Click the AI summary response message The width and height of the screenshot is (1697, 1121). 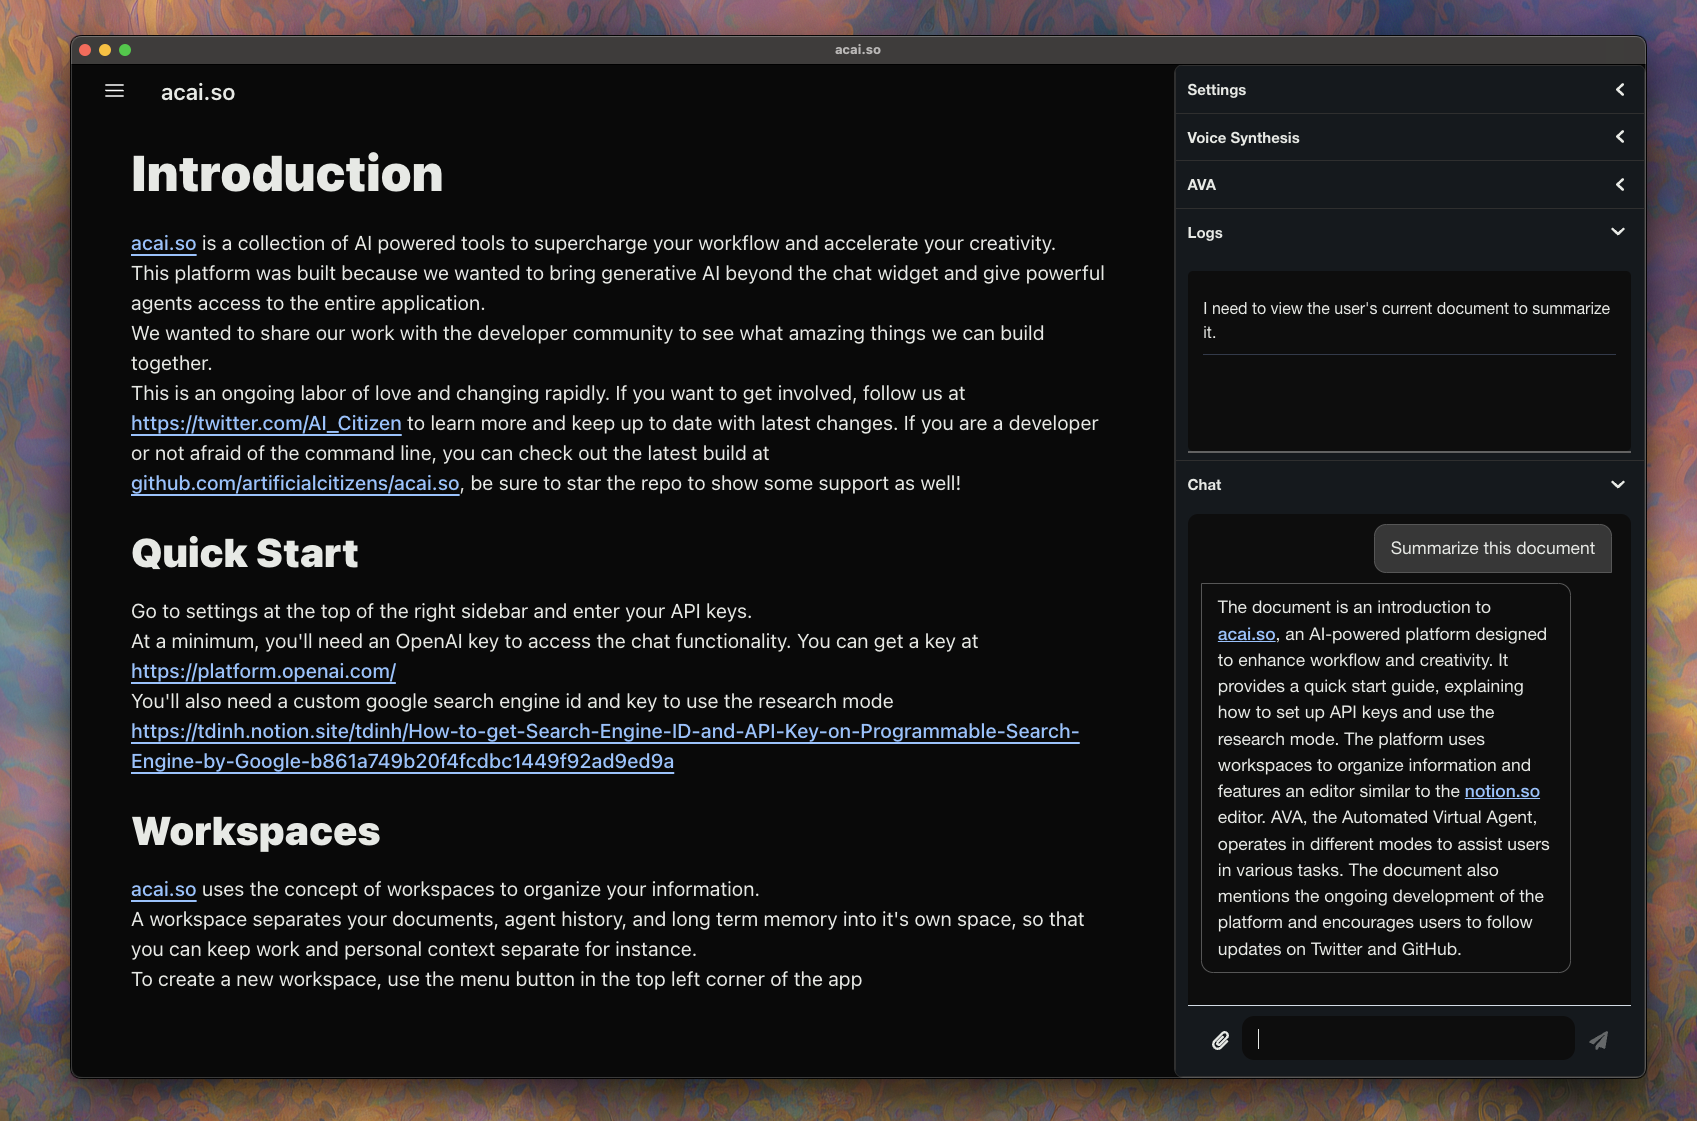[1385, 778]
